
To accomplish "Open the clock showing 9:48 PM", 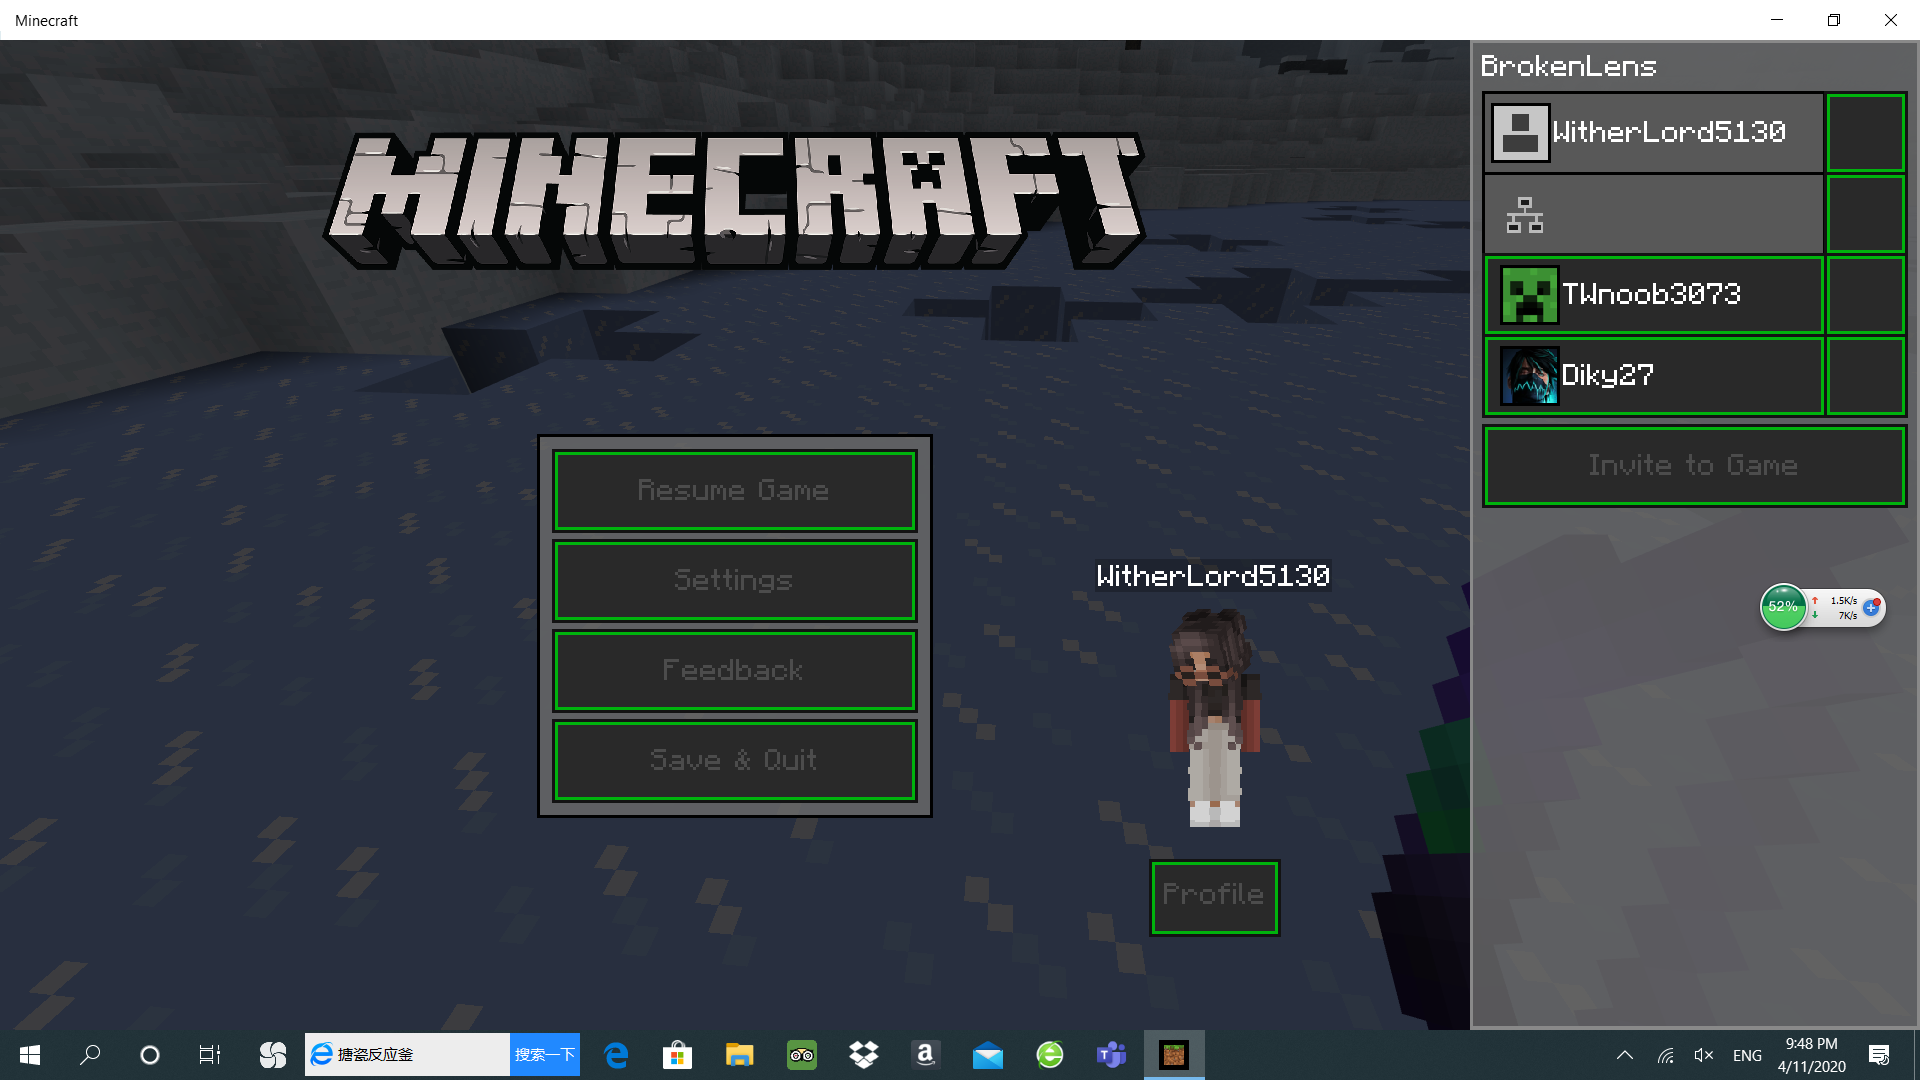I will (x=1812, y=1055).
